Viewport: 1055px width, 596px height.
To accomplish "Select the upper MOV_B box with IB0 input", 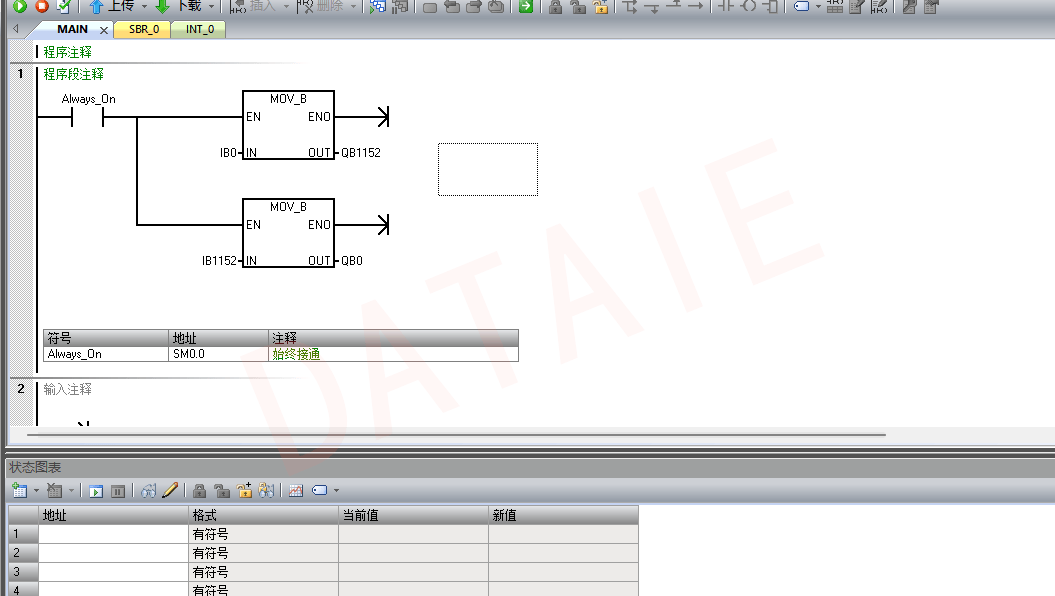I will click(289, 125).
